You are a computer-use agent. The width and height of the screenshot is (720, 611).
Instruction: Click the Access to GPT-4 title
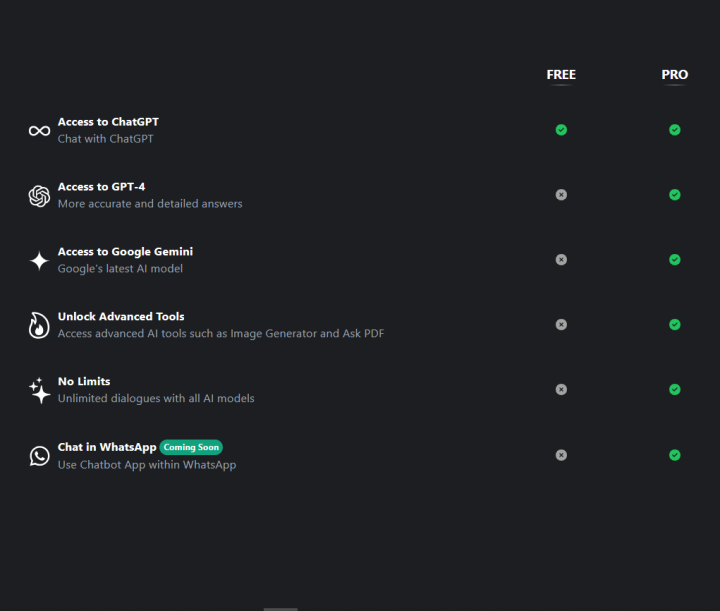(101, 187)
